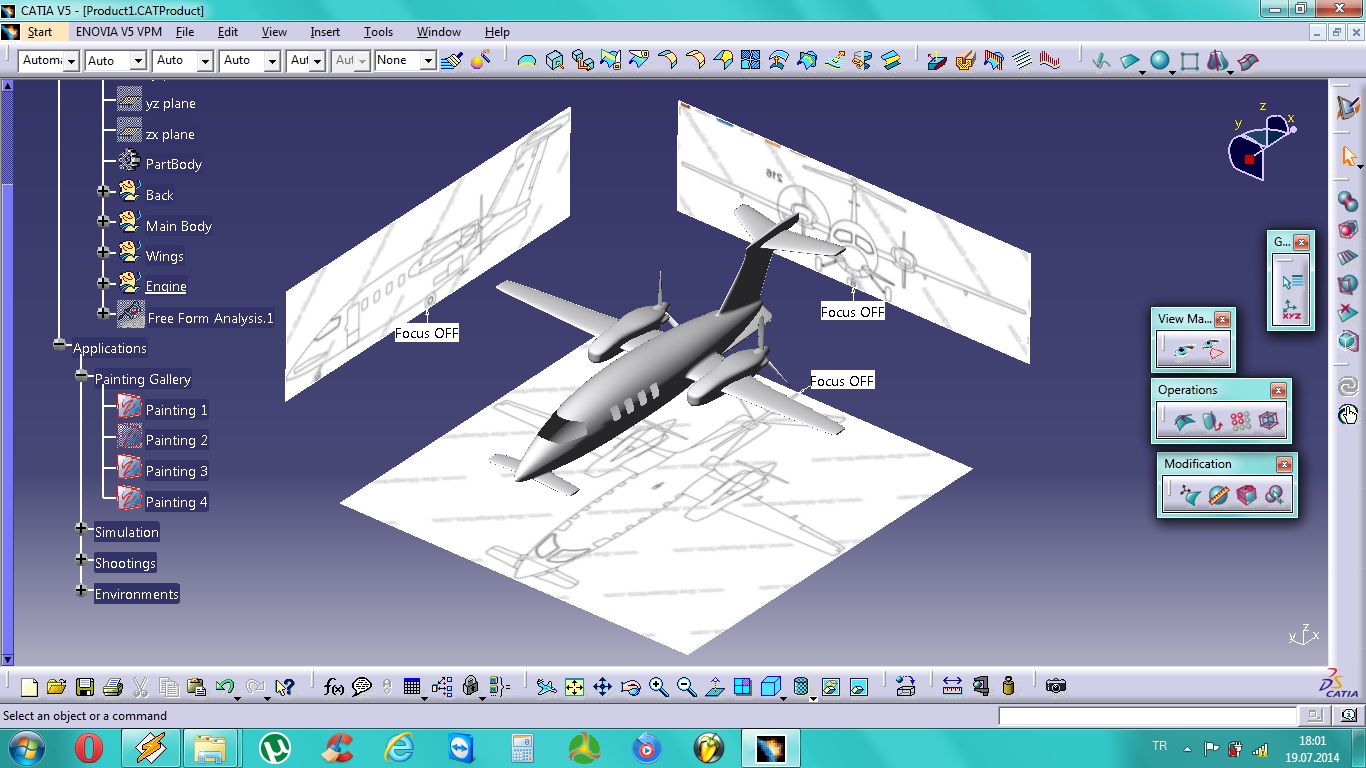The width and height of the screenshot is (1366, 768).
Task: Click the Print icon
Action: [x=112, y=687]
